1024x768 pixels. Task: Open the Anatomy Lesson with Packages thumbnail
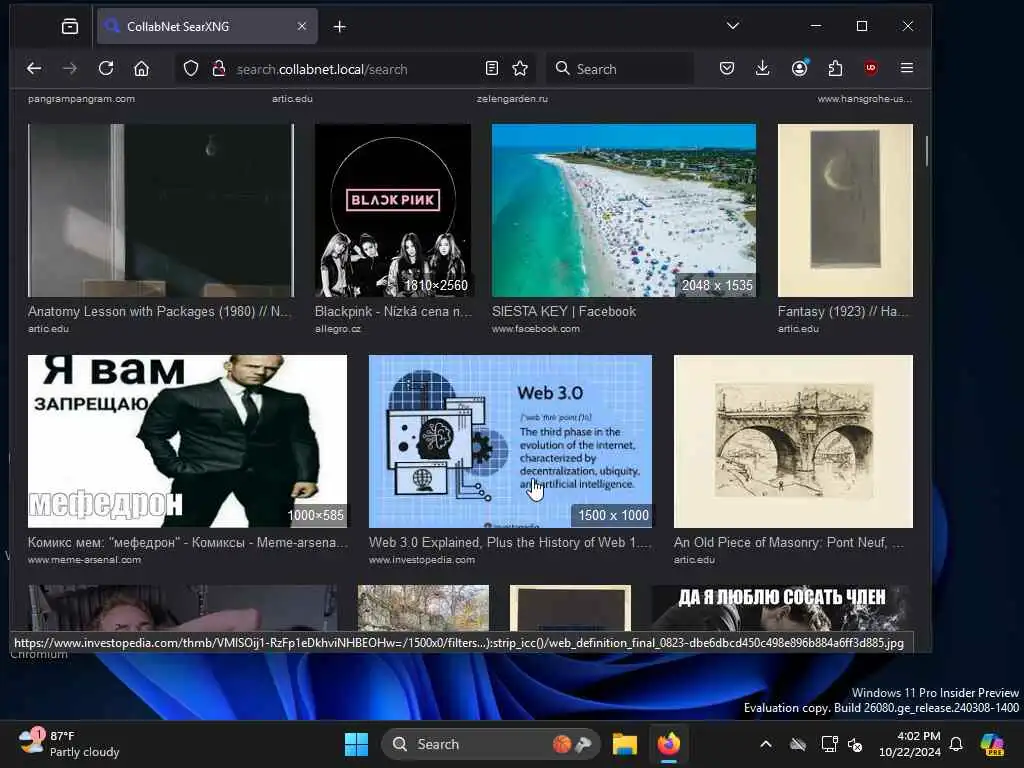(x=161, y=210)
